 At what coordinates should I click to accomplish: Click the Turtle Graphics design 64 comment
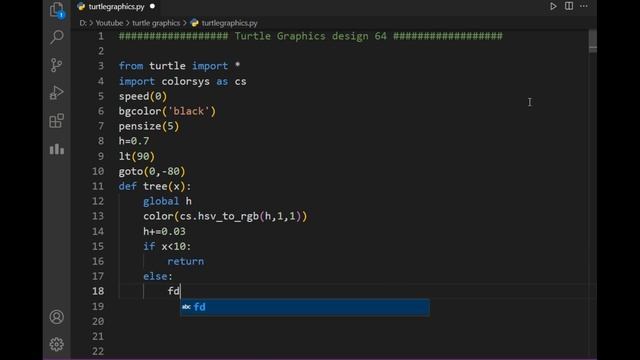(310, 36)
